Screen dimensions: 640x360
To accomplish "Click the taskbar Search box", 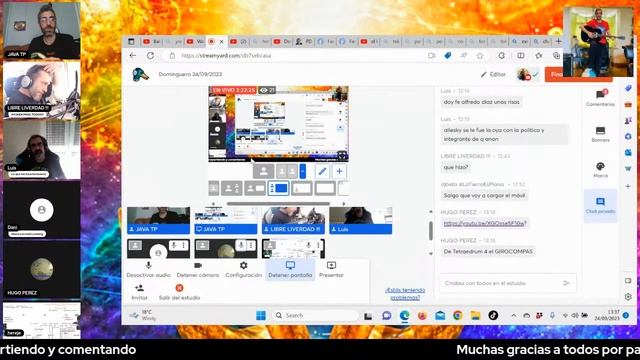I will tap(315, 315).
